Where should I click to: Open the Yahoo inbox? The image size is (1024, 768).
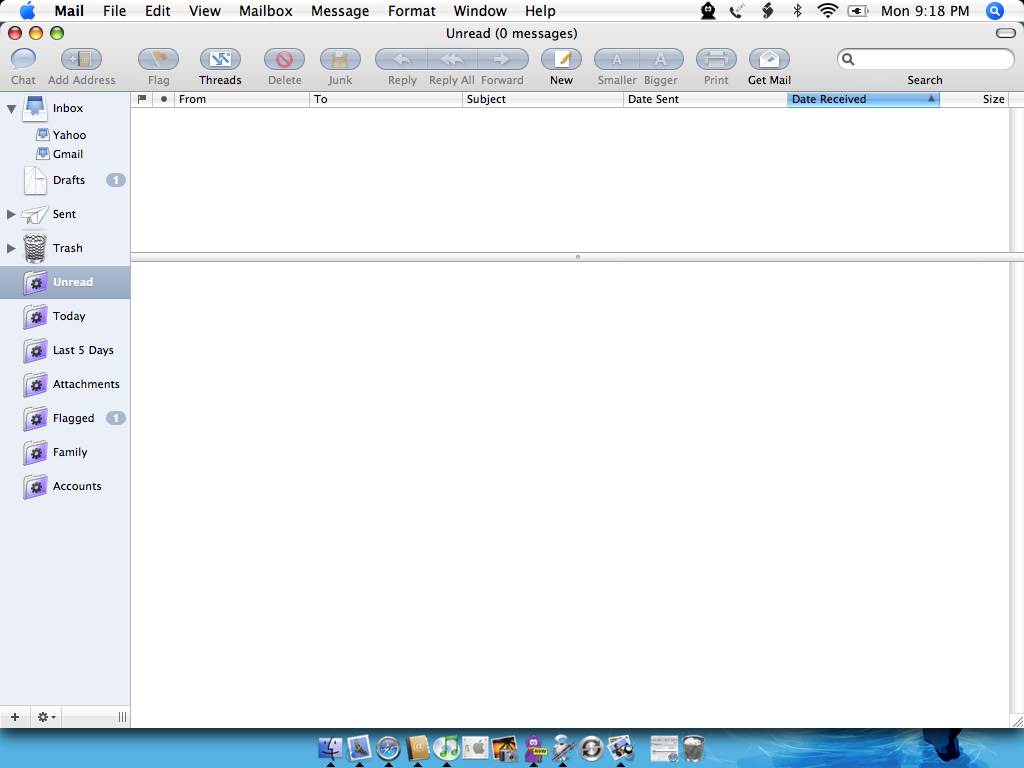[69, 135]
